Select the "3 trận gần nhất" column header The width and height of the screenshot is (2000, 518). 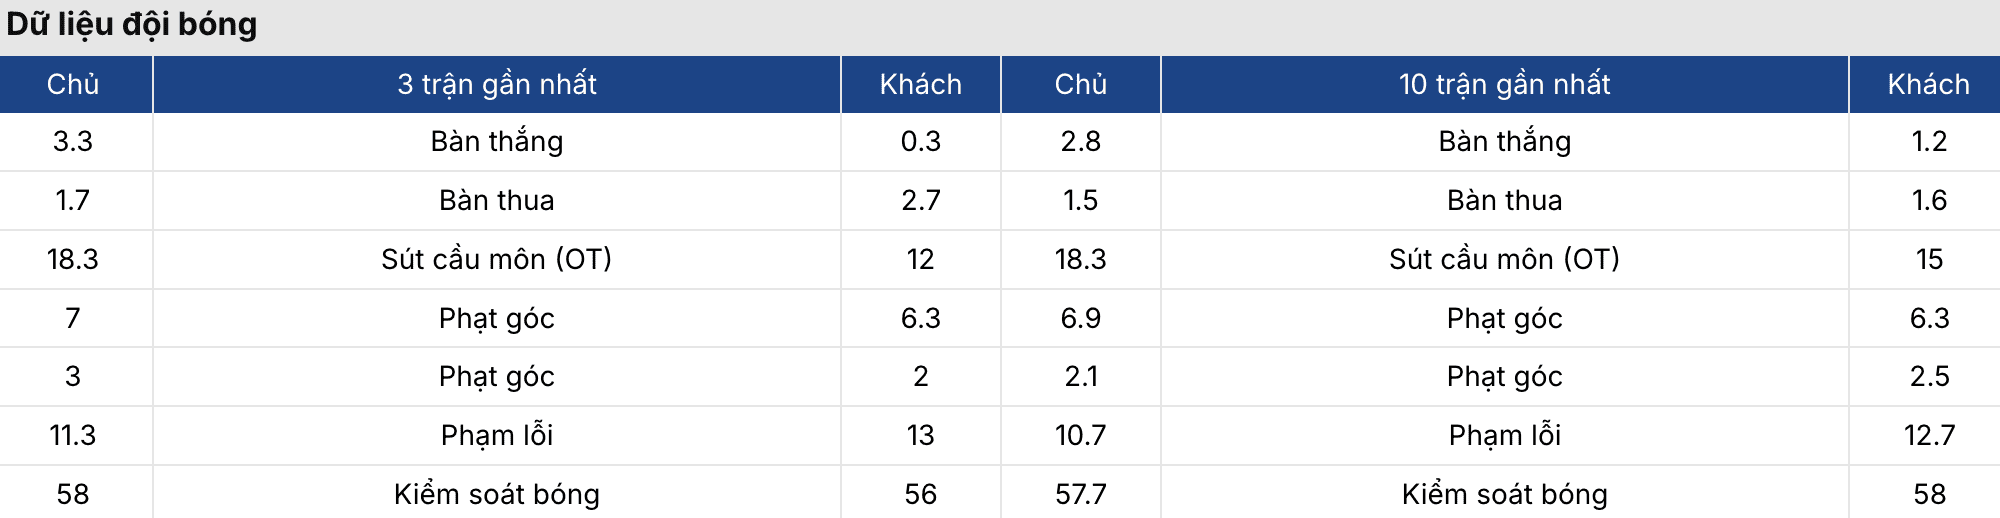pyautogui.click(x=496, y=84)
